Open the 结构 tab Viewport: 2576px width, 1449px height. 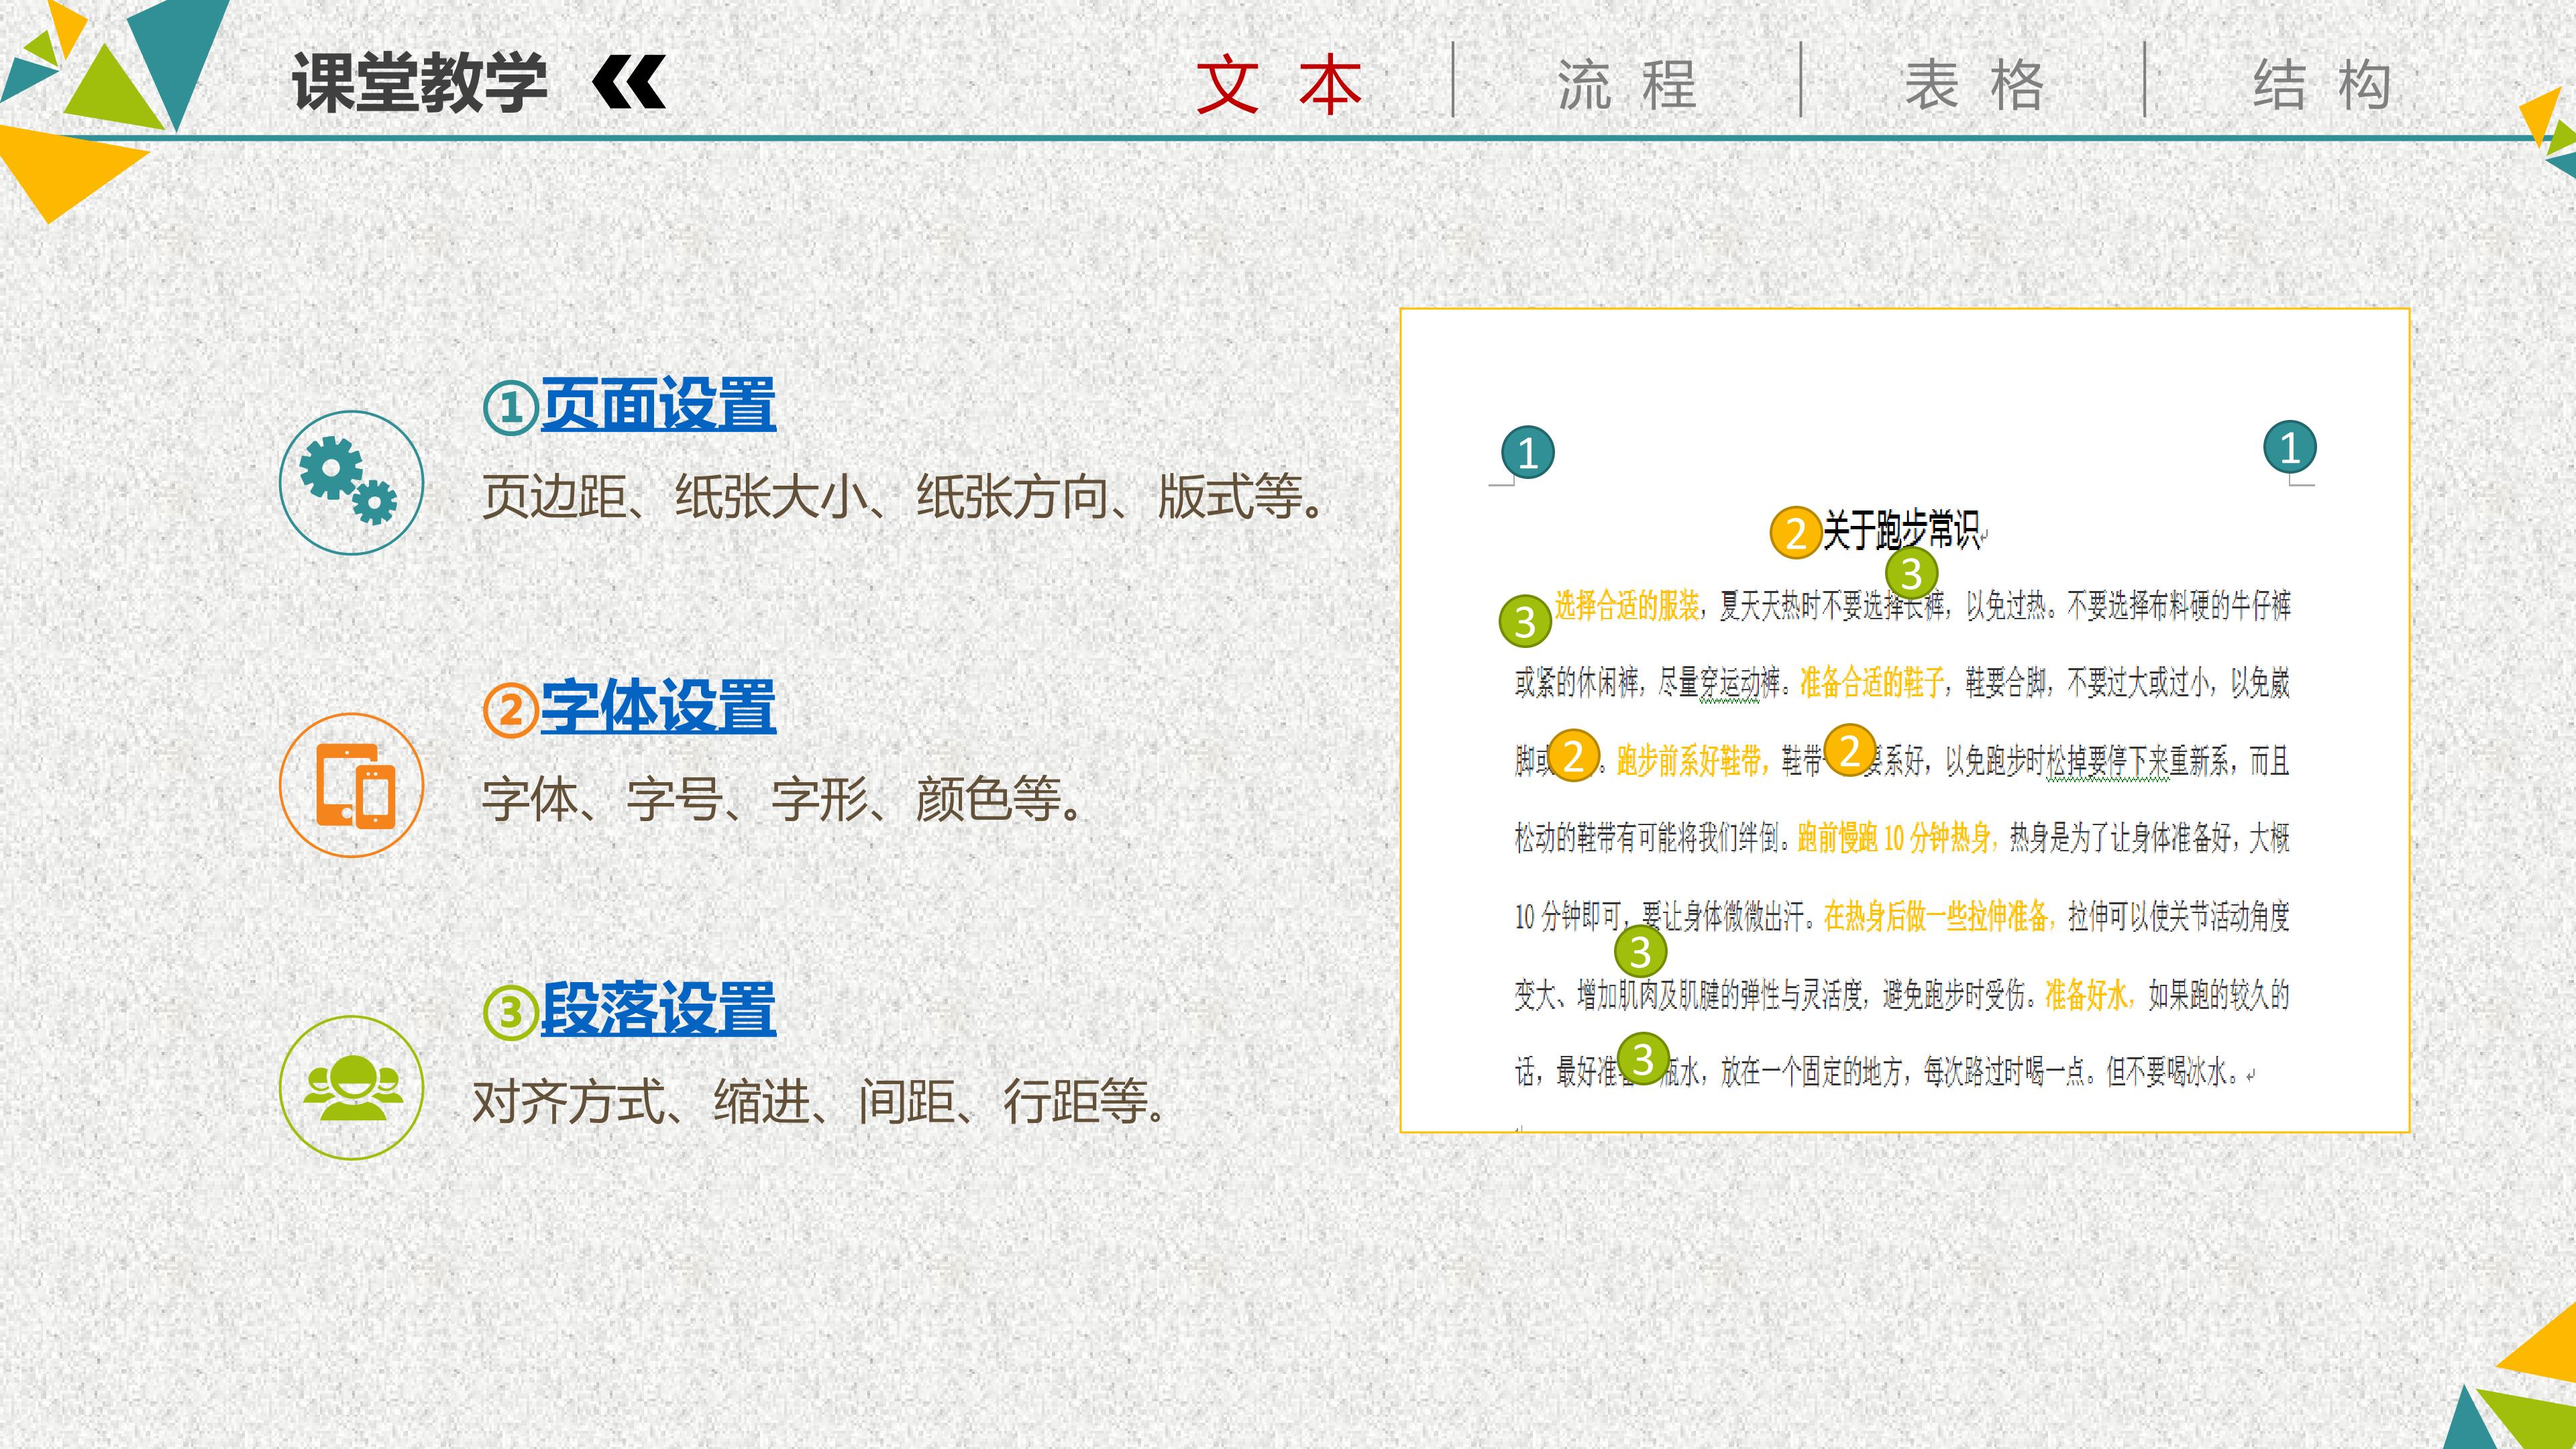pos(2322,84)
